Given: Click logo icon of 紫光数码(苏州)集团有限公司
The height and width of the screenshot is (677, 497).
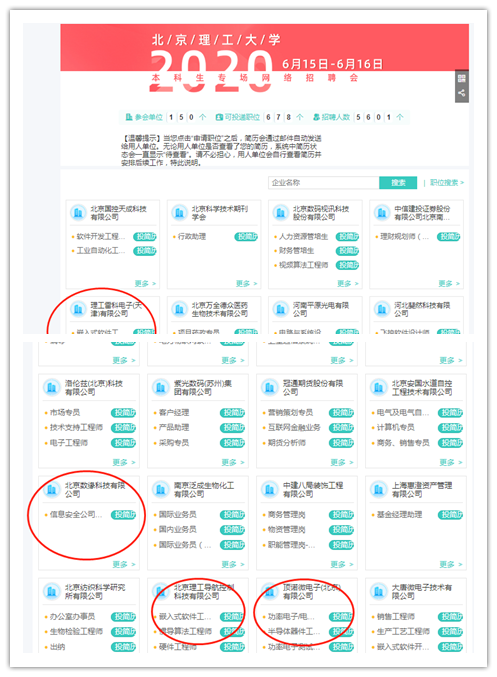Looking at the screenshot, I should pos(161,387).
